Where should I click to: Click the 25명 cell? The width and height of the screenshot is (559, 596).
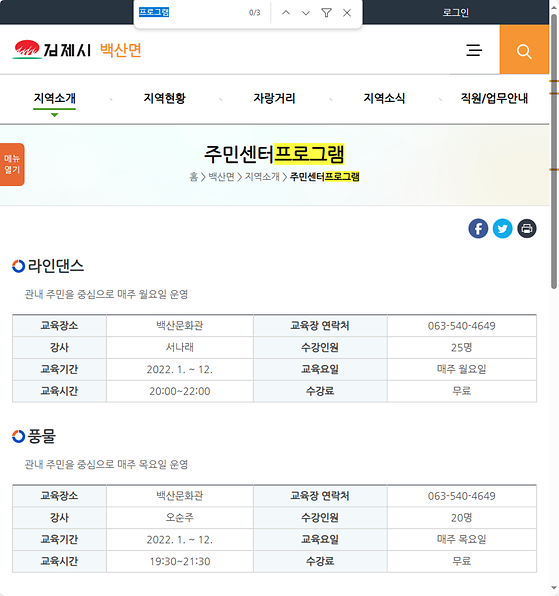(462, 347)
